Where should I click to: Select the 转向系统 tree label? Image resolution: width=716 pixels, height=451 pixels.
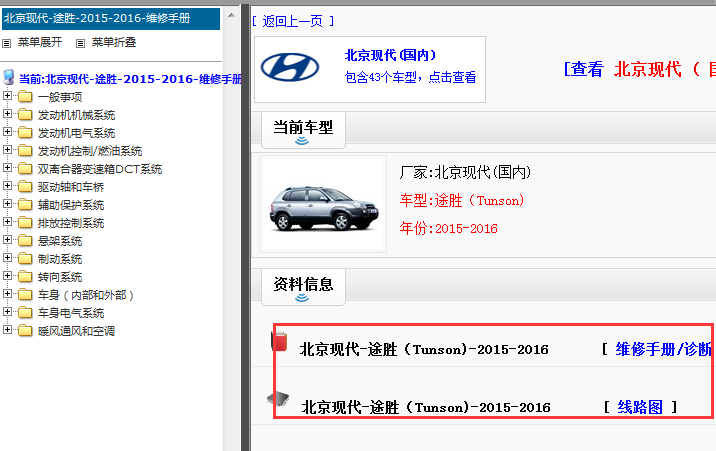pos(60,277)
